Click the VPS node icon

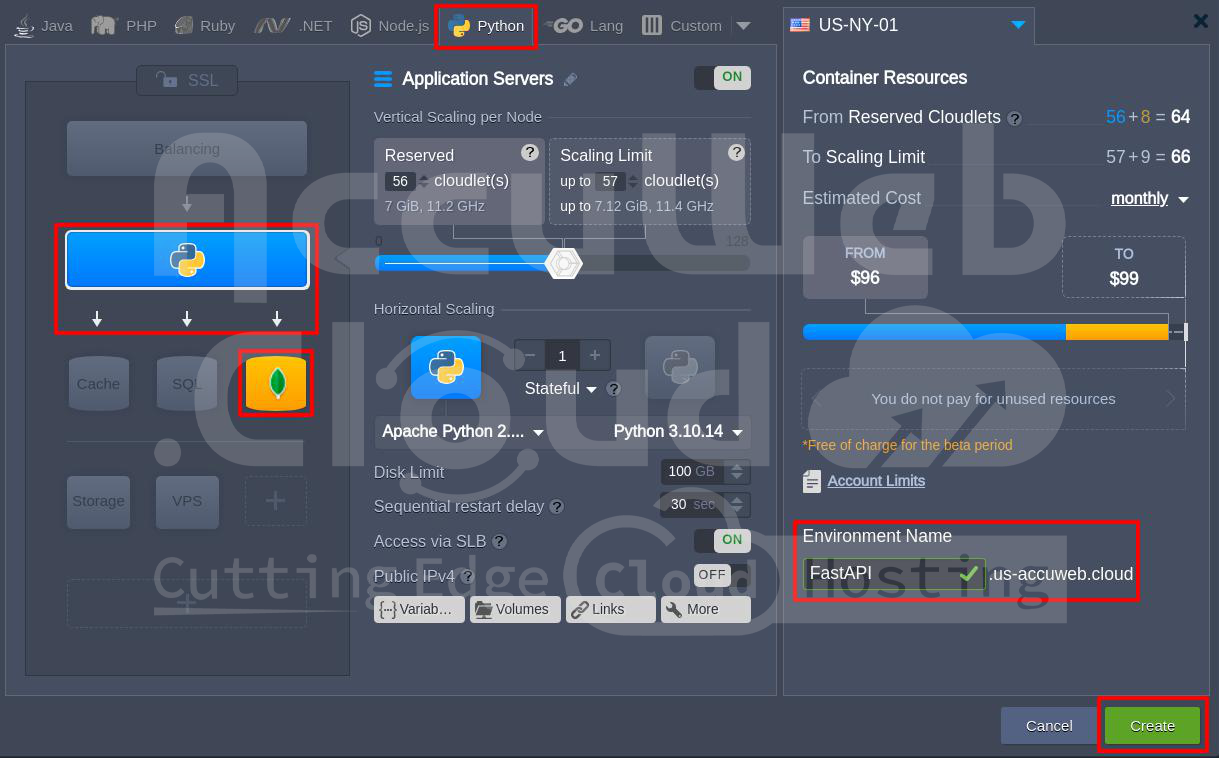click(x=187, y=501)
